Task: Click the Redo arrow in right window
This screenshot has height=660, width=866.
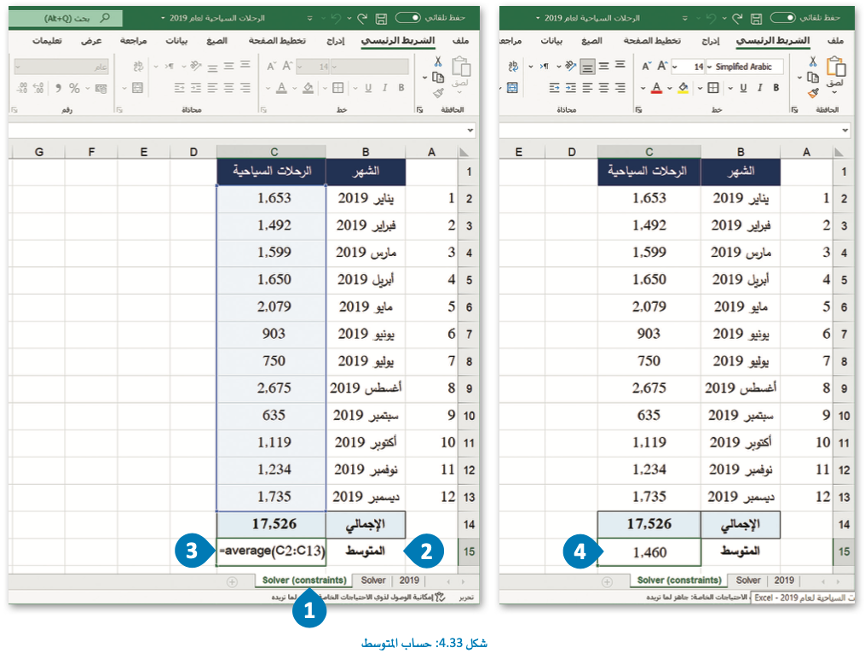Action: [x=737, y=18]
